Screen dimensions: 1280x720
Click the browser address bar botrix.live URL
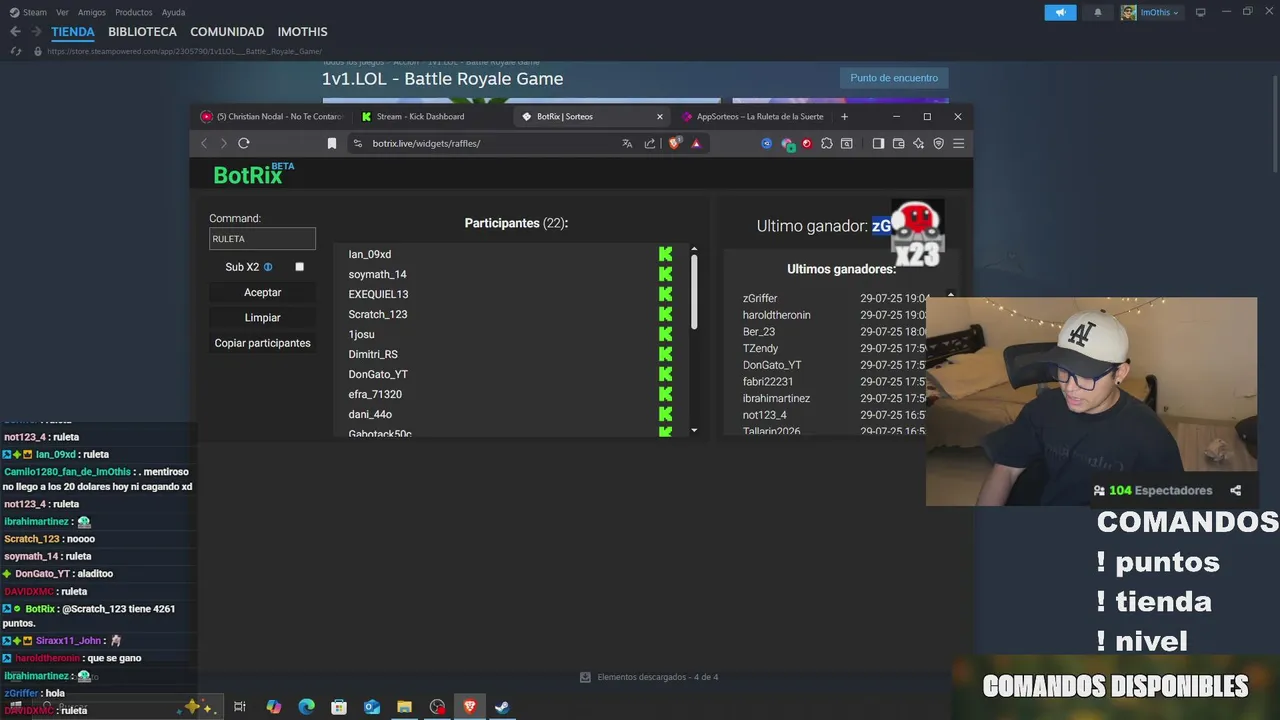point(426,143)
